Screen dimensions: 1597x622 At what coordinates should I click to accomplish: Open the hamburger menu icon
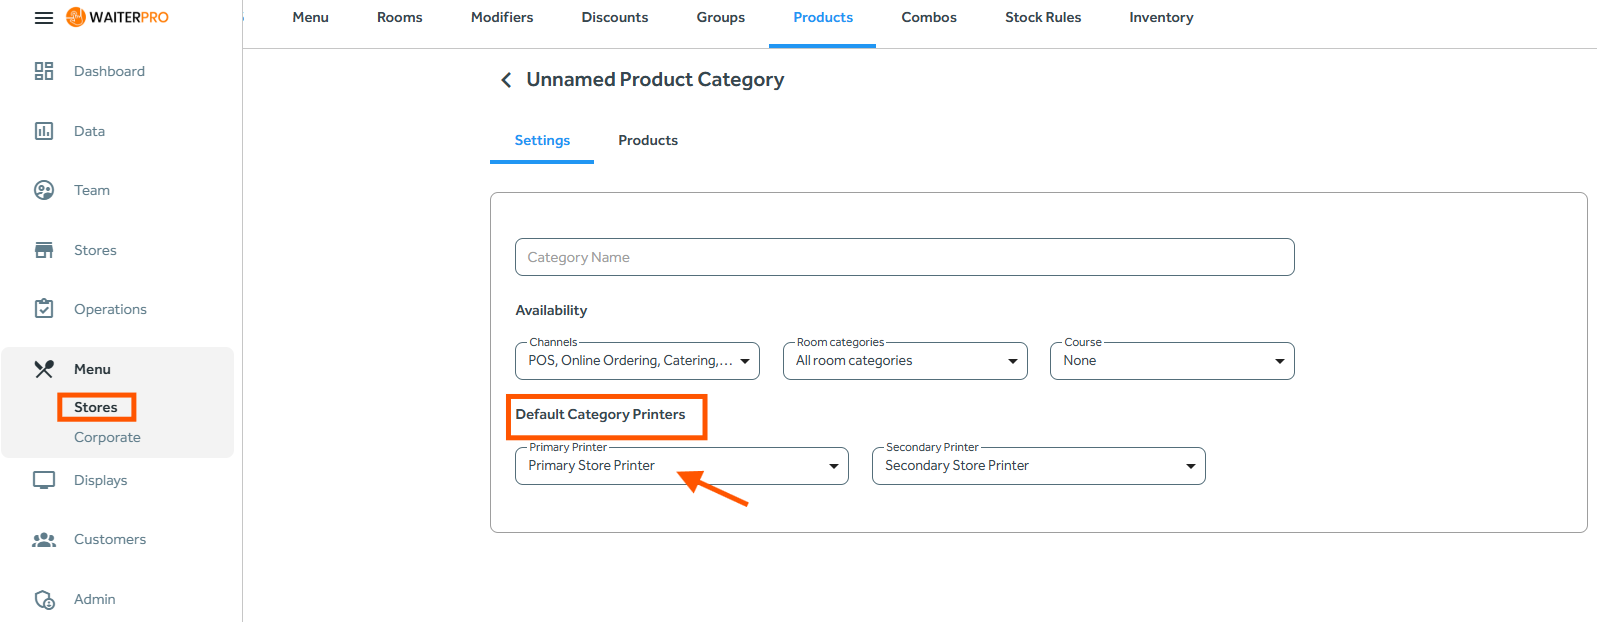pos(44,18)
